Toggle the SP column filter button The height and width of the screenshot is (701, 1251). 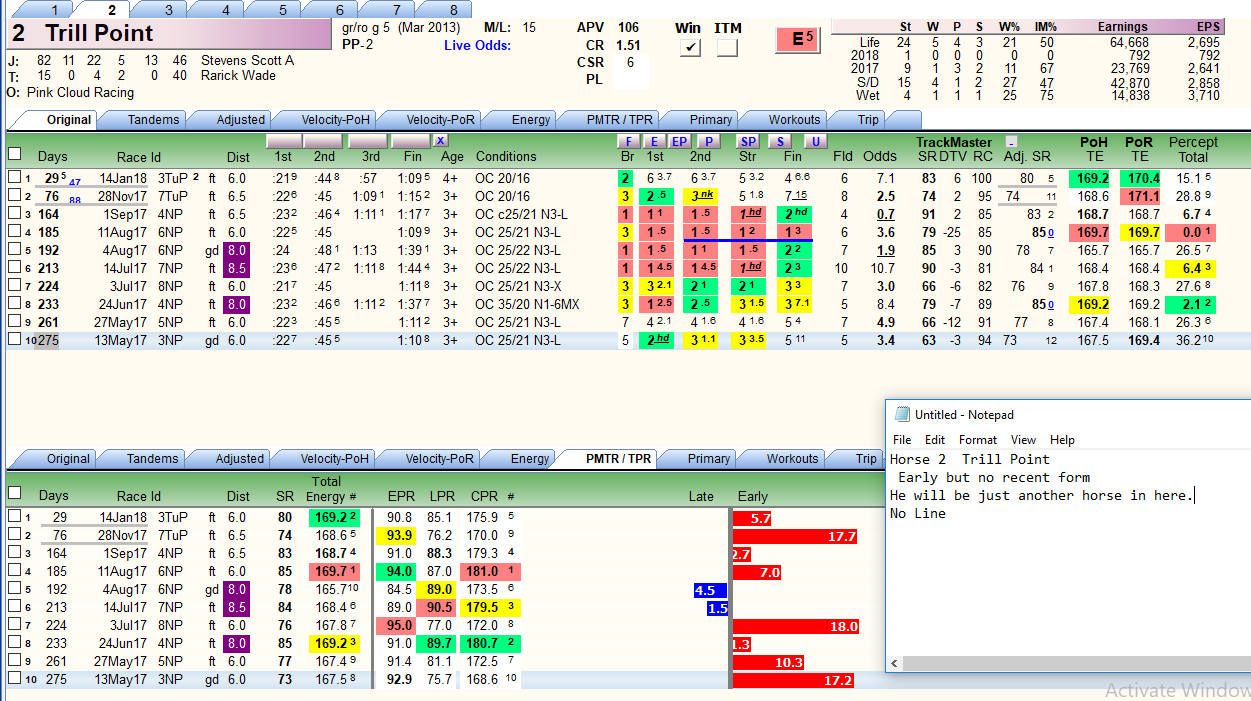point(749,141)
